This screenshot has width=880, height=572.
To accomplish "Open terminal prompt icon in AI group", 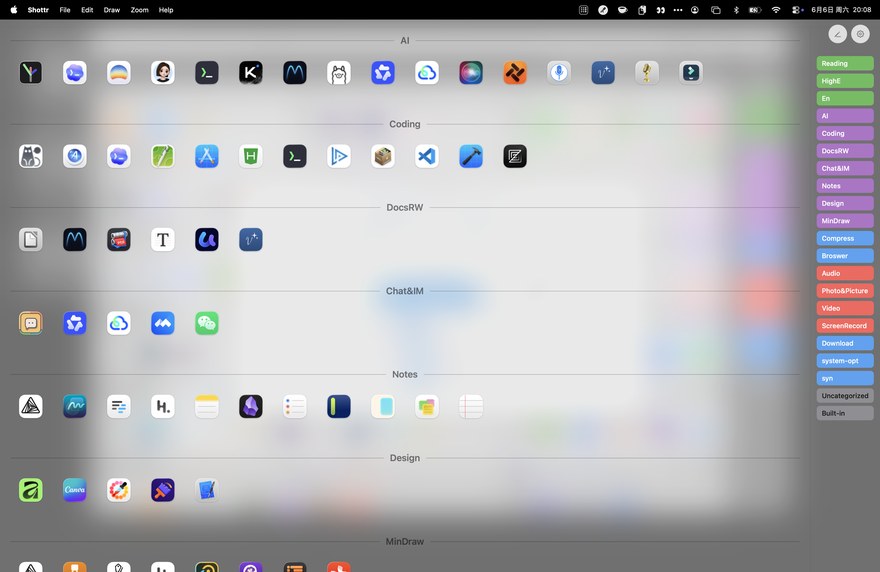I will [x=207, y=72].
